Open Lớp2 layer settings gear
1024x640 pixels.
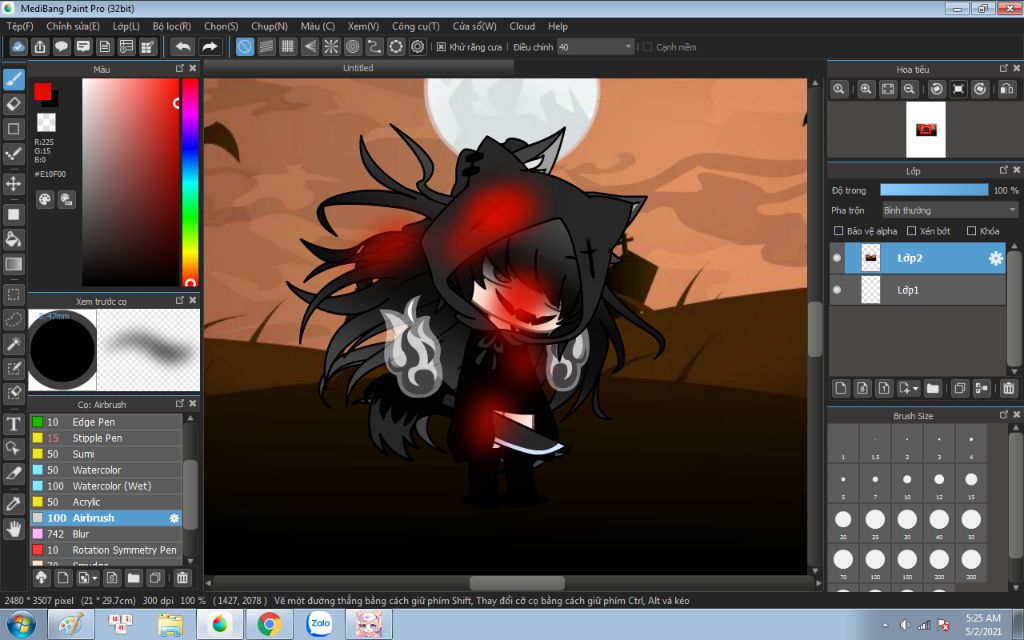point(995,259)
